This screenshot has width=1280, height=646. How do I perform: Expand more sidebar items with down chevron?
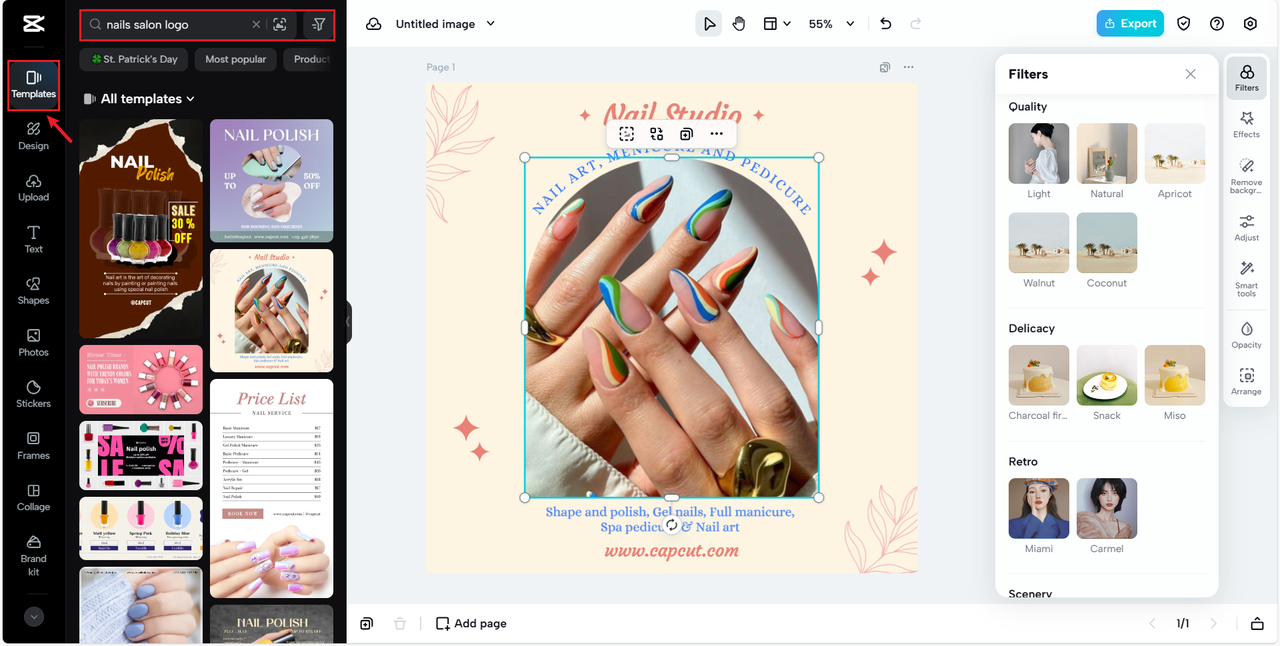point(34,617)
